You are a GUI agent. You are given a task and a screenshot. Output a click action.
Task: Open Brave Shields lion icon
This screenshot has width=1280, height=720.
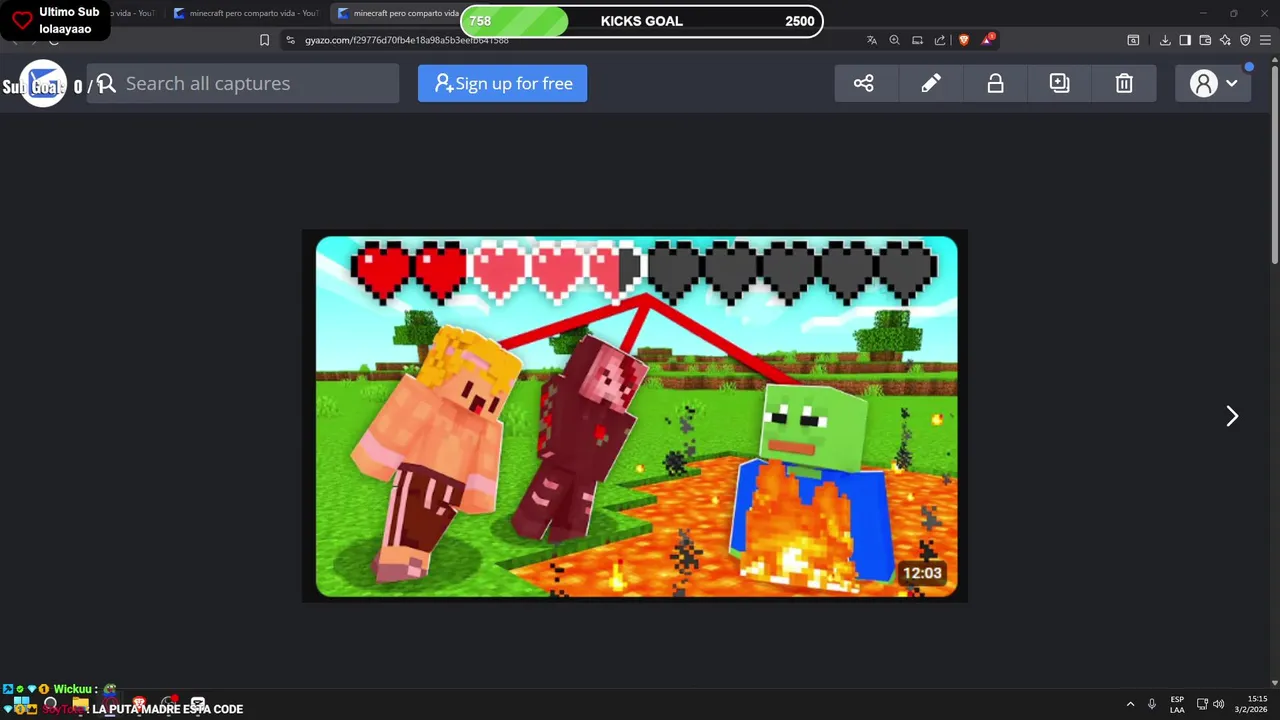pos(964,40)
